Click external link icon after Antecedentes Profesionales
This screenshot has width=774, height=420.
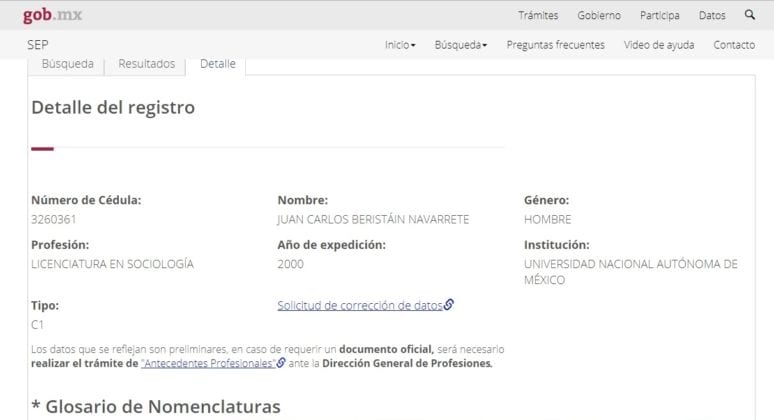(281, 364)
